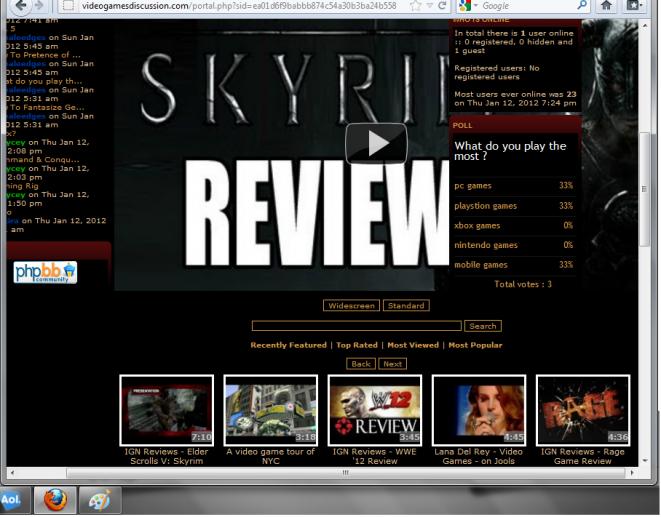Click the 'To Fantasize Ge...' topic link
The width and height of the screenshot is (661, 517).
tap(46, 107)
